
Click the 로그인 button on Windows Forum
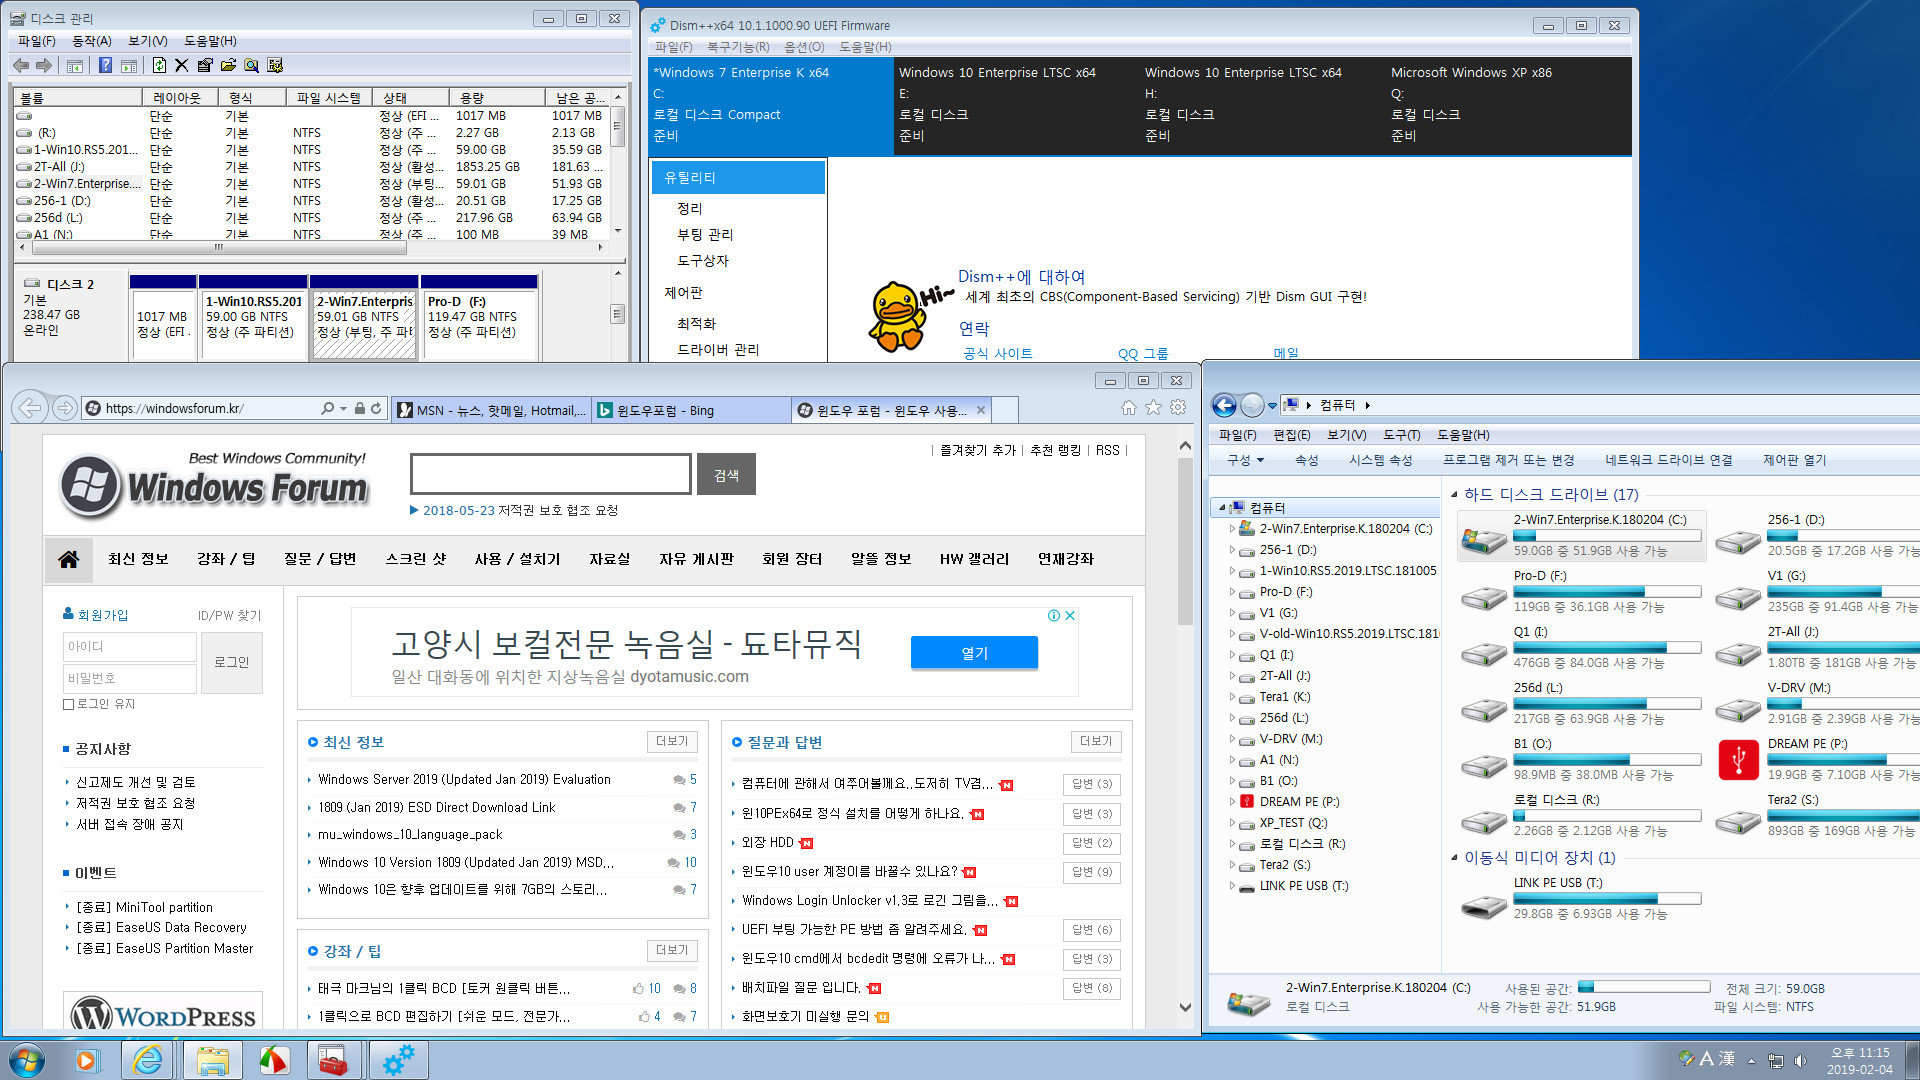(232, 662)
